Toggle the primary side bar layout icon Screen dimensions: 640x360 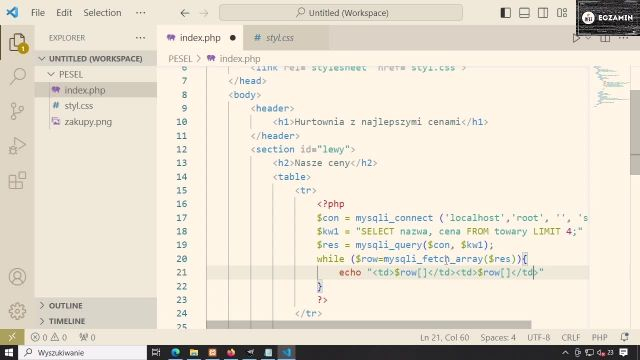point(506,13)
